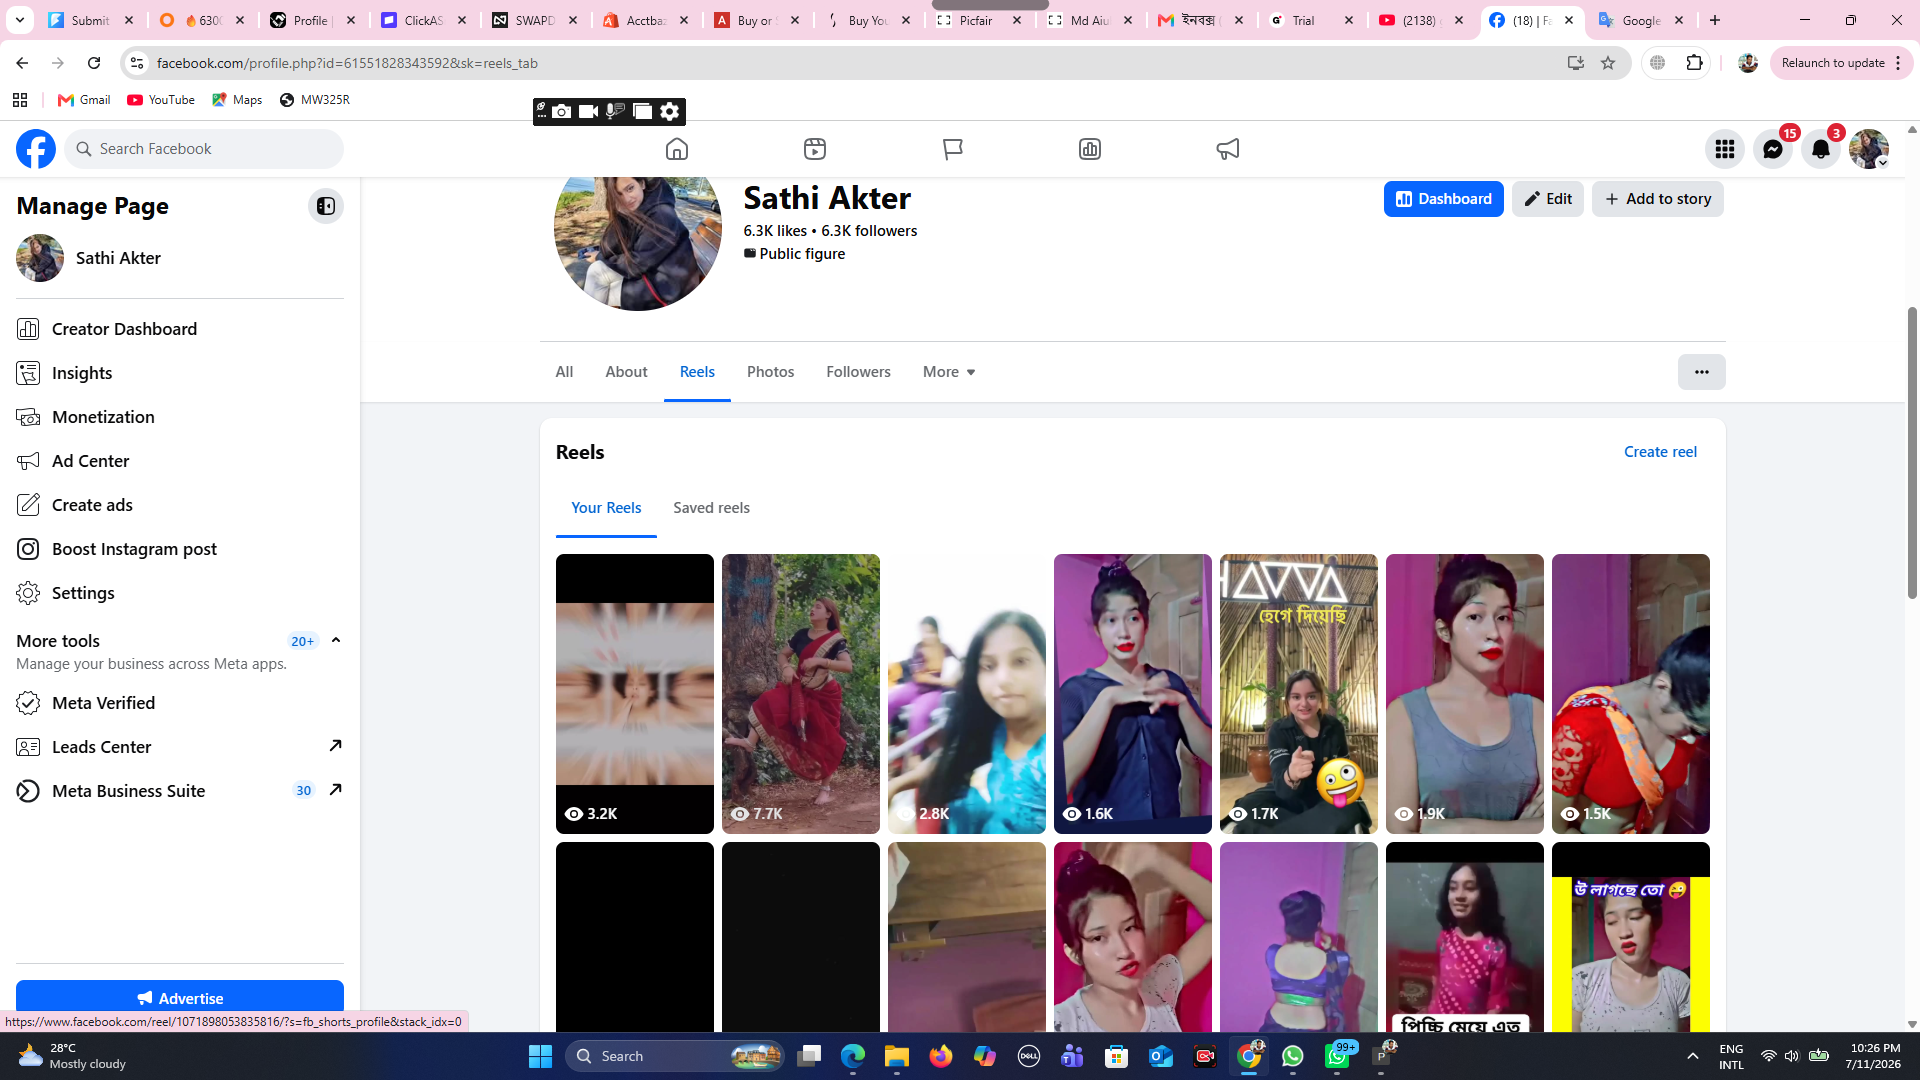
Task: Bookmark this page with the star icon
Action: pos(1608,63)
